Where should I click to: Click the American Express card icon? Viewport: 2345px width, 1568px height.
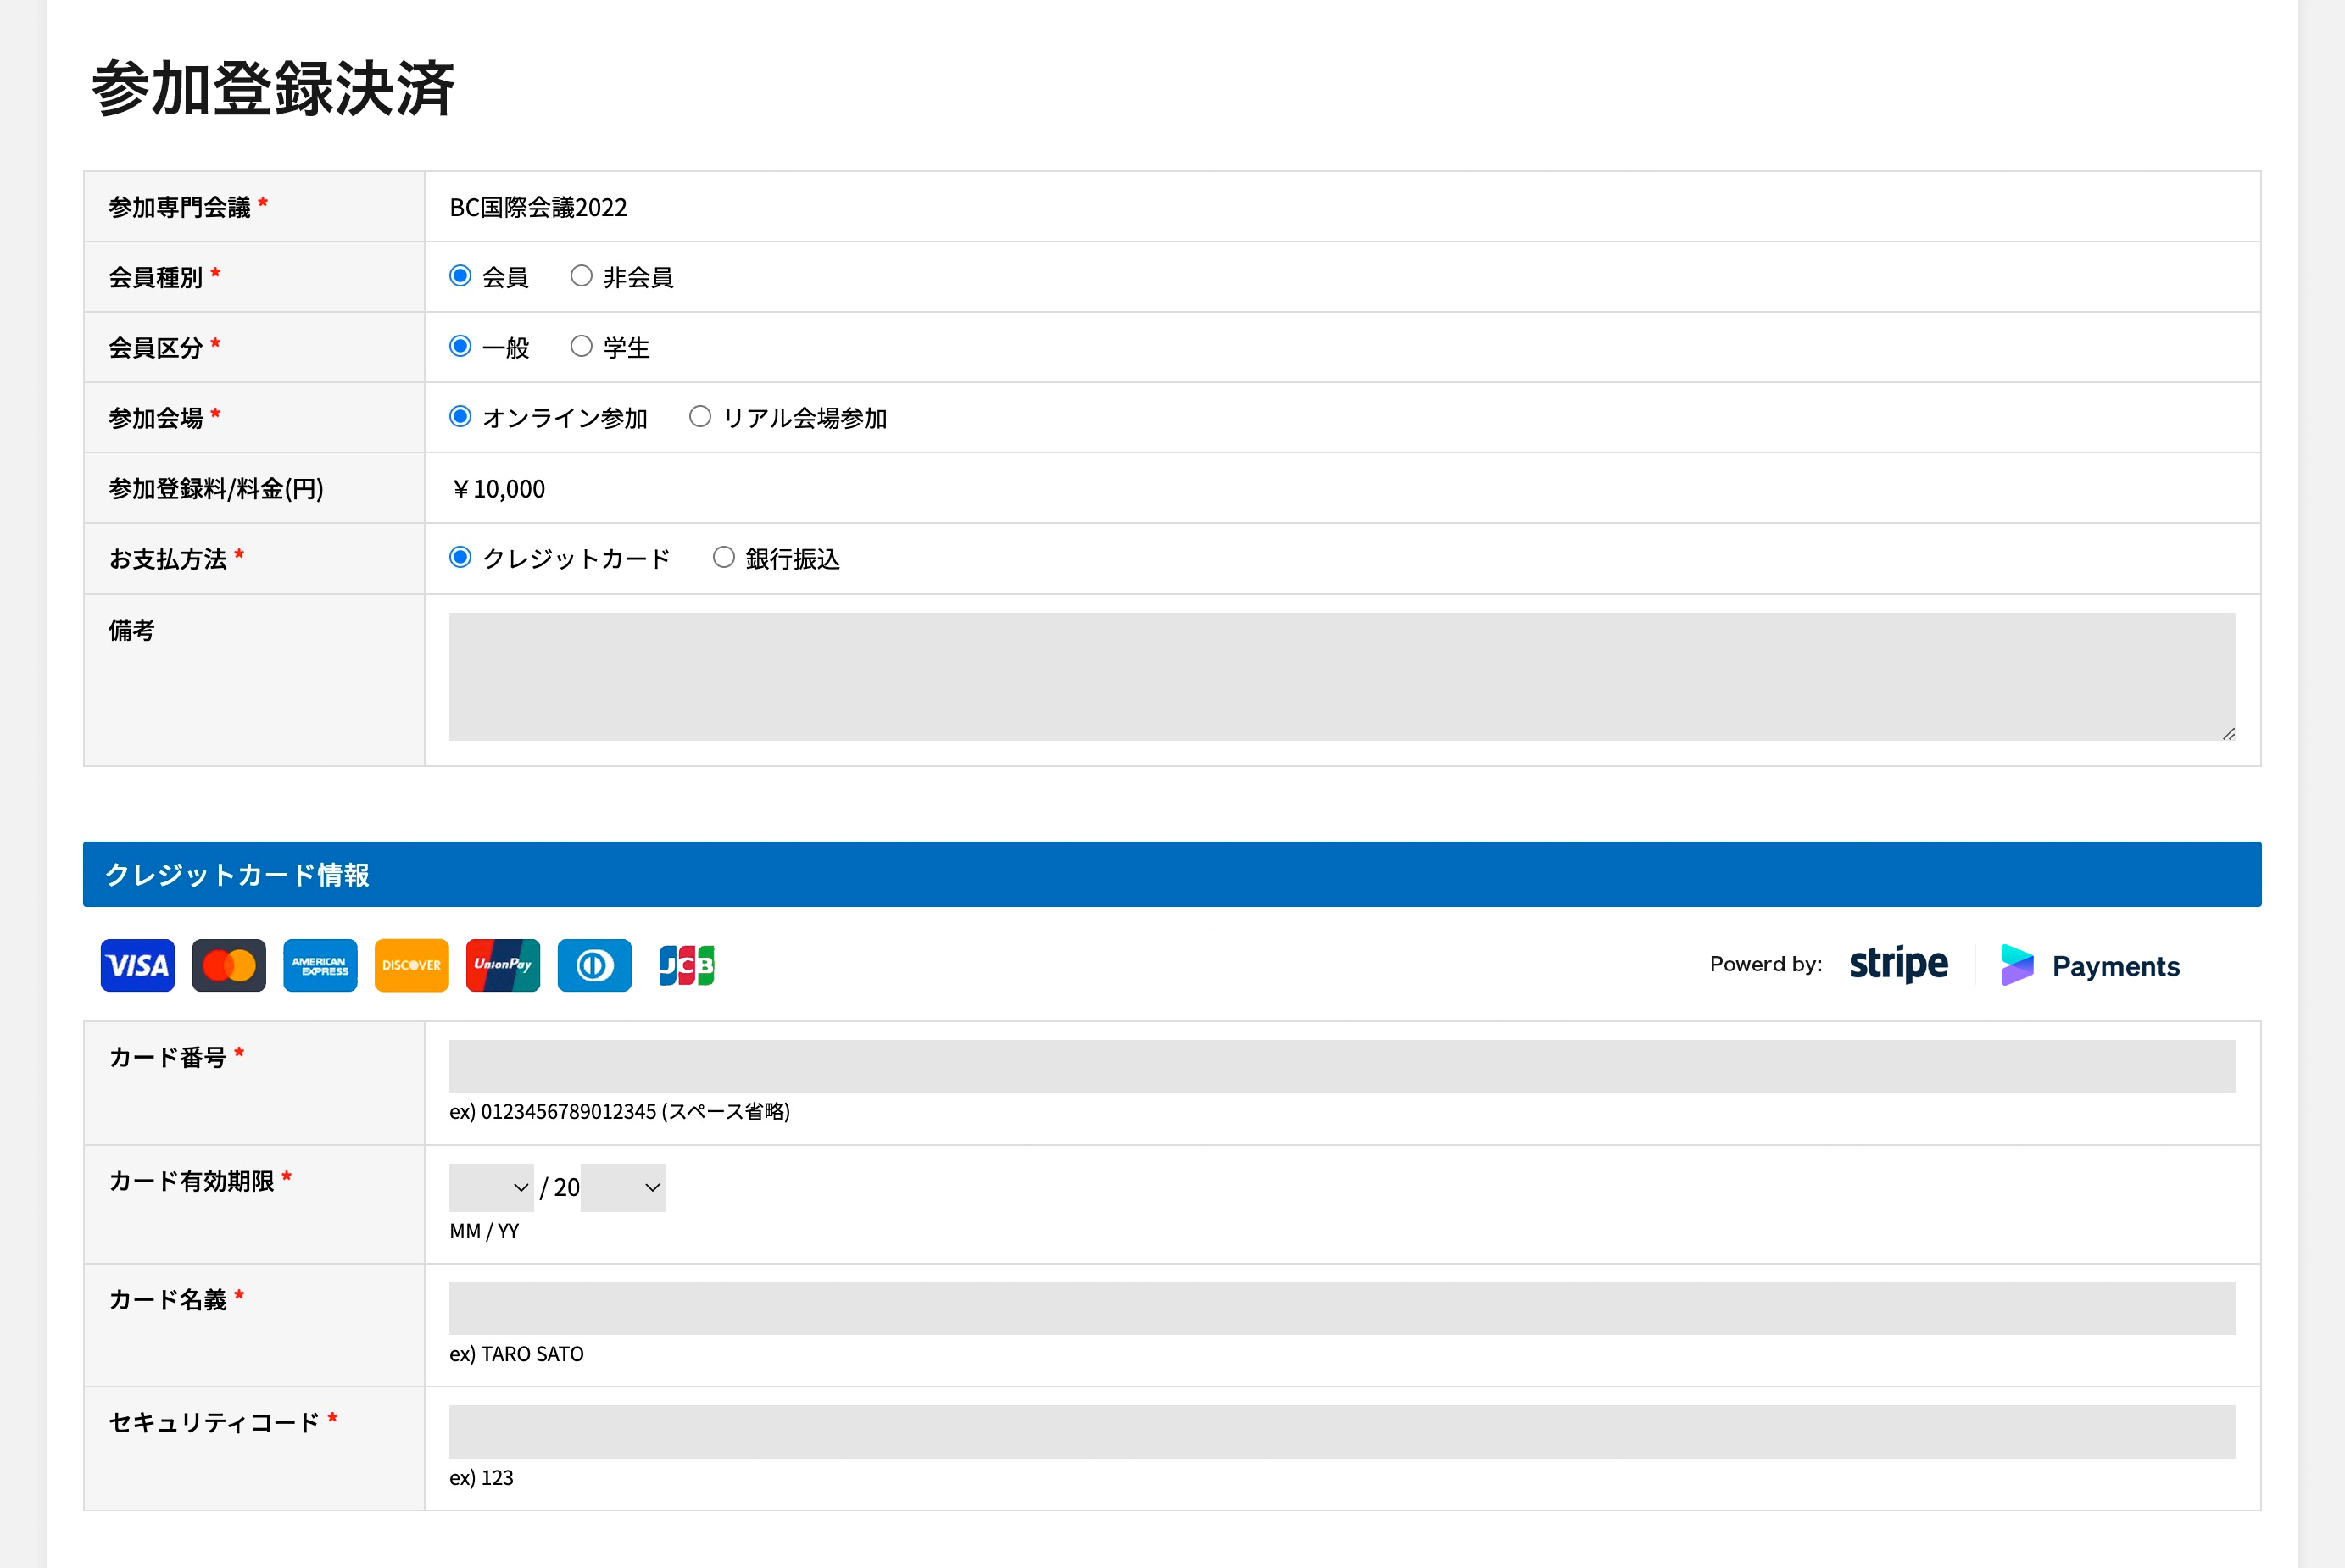tap(320, 965)
